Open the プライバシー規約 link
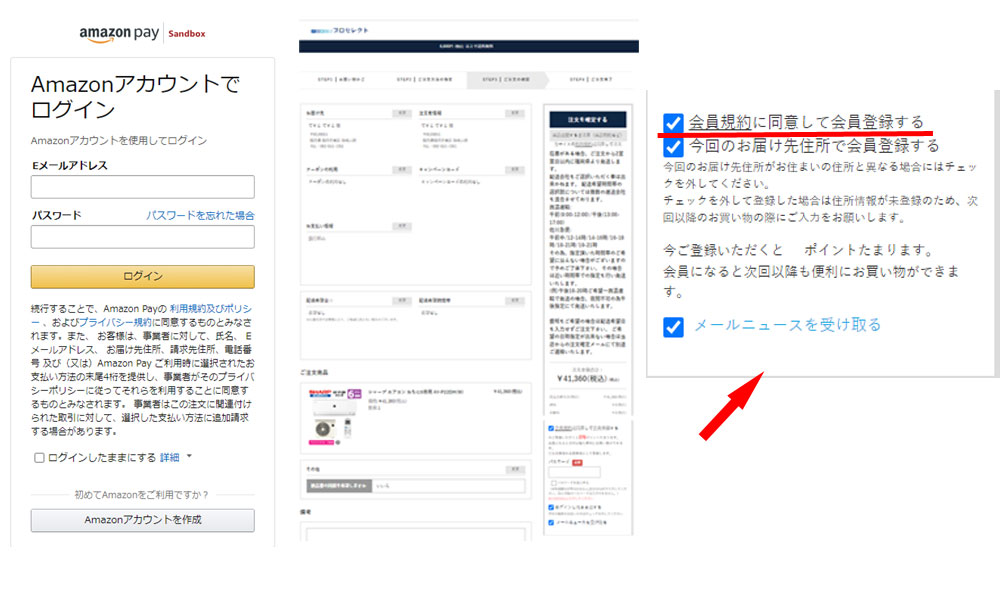 [115, 323]
